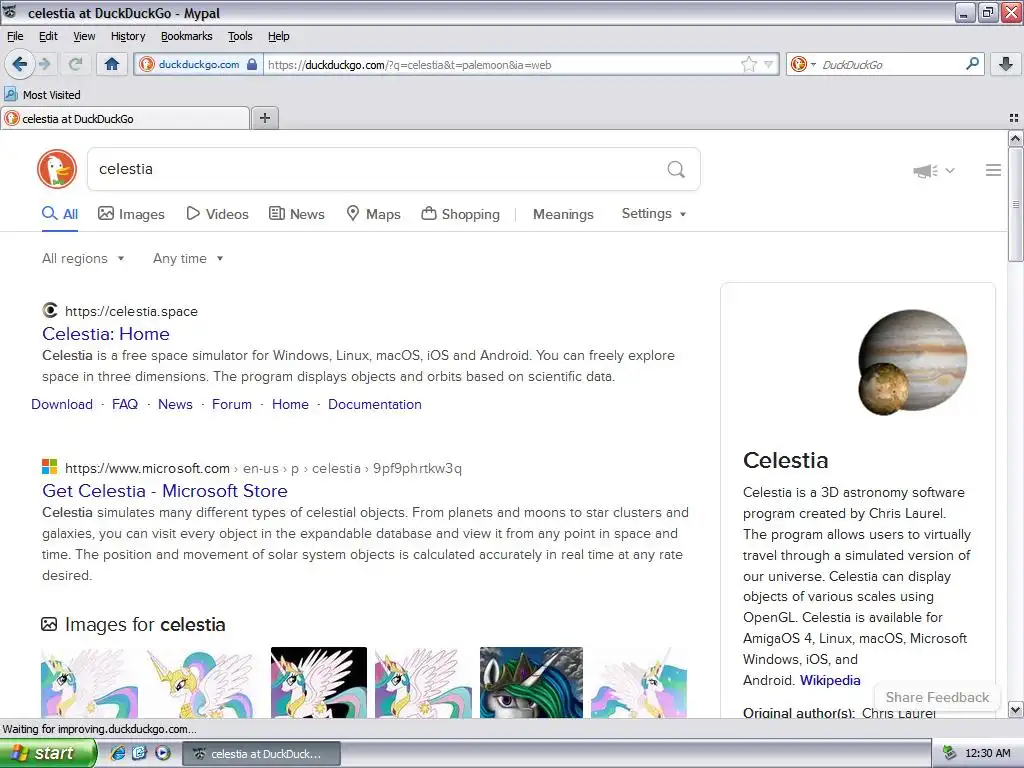This screenshot has width=1024, height=768.
Task: Click the tab groups icon beside tab strip
Action: 1014,118
